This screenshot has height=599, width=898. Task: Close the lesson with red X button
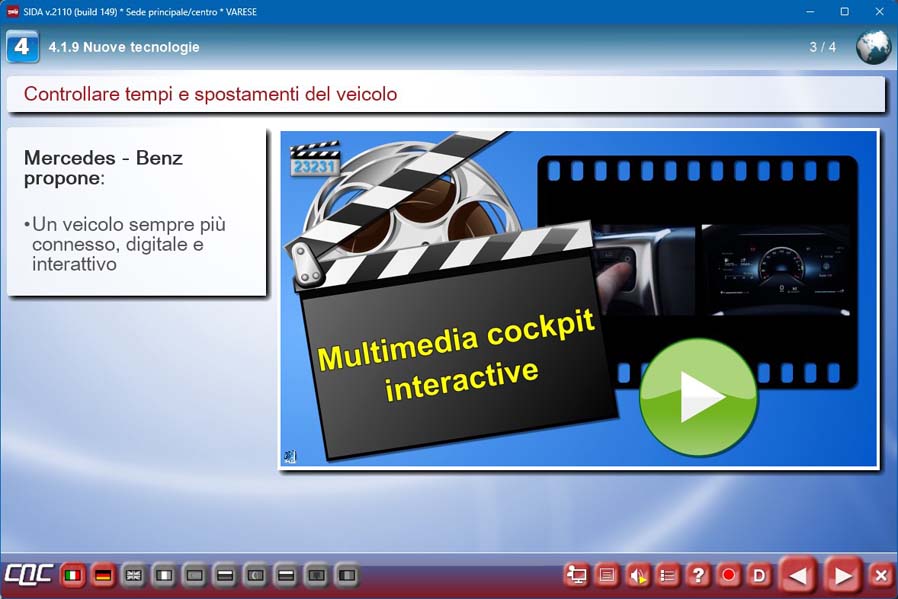coord(880,575)
